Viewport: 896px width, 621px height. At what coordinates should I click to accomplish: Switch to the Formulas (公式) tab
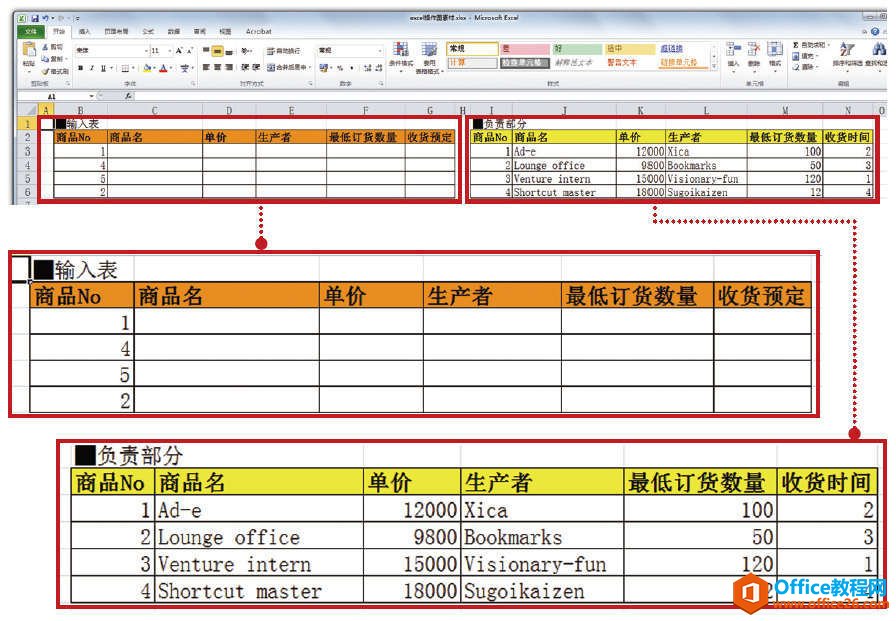[x=148, y=31]
